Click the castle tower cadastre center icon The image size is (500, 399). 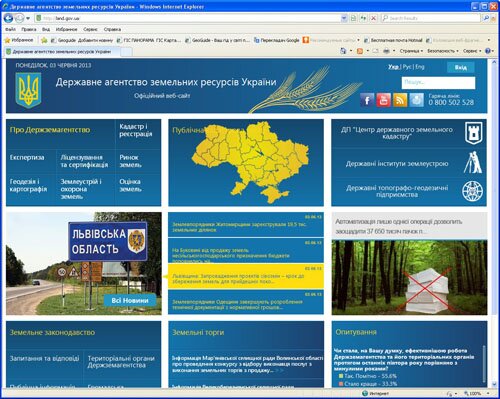473,133
